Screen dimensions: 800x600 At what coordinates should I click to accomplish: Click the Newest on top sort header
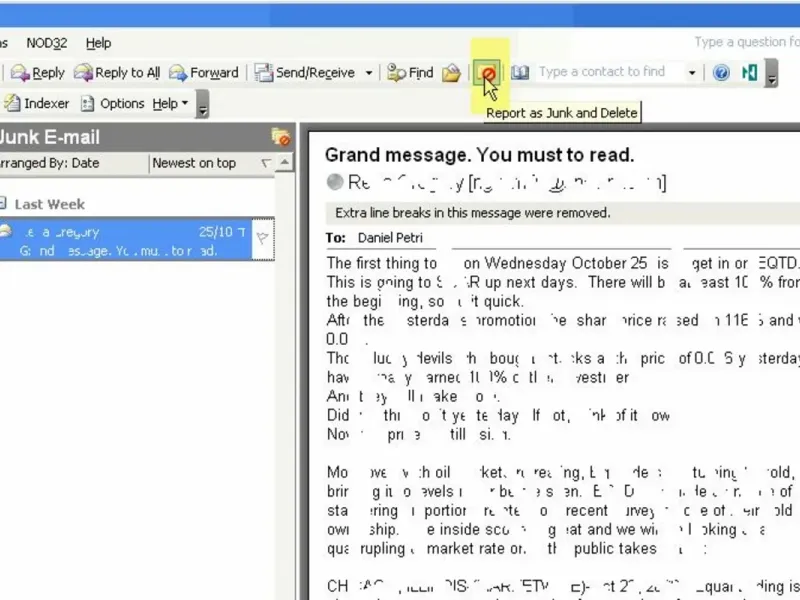tap(211, 163)
